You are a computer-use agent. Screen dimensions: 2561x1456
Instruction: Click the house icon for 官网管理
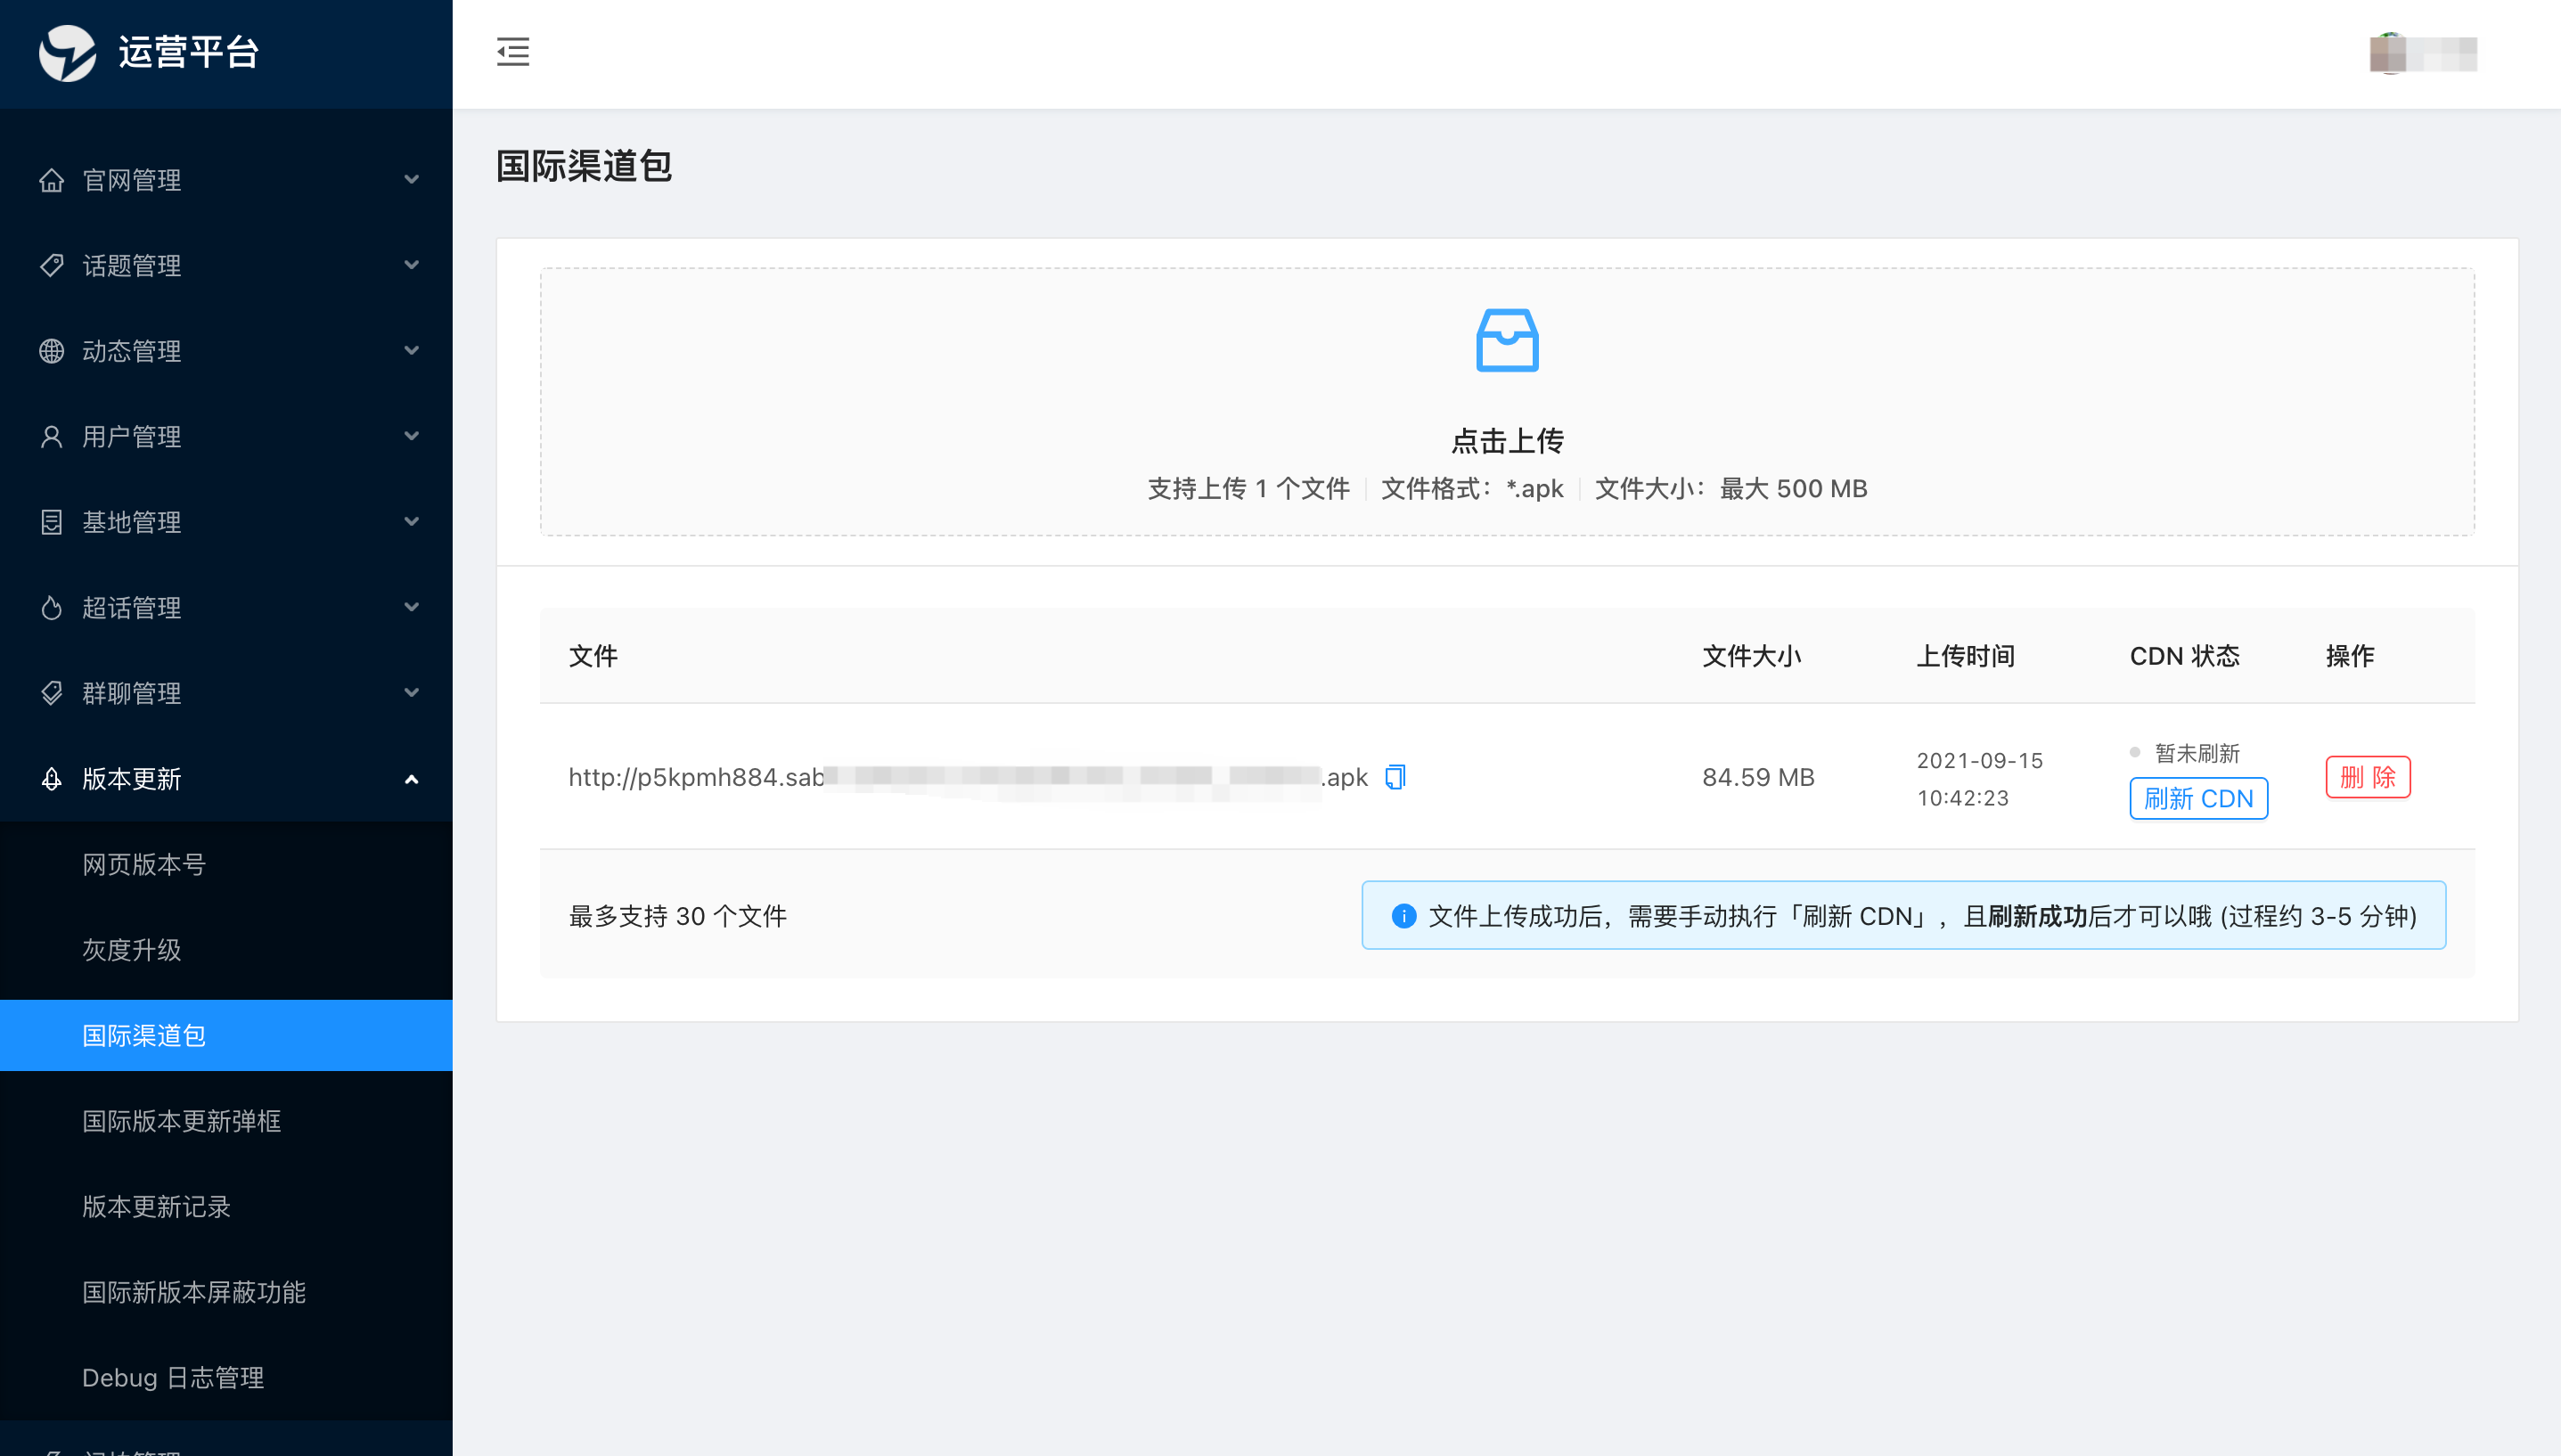click(52, 180)
